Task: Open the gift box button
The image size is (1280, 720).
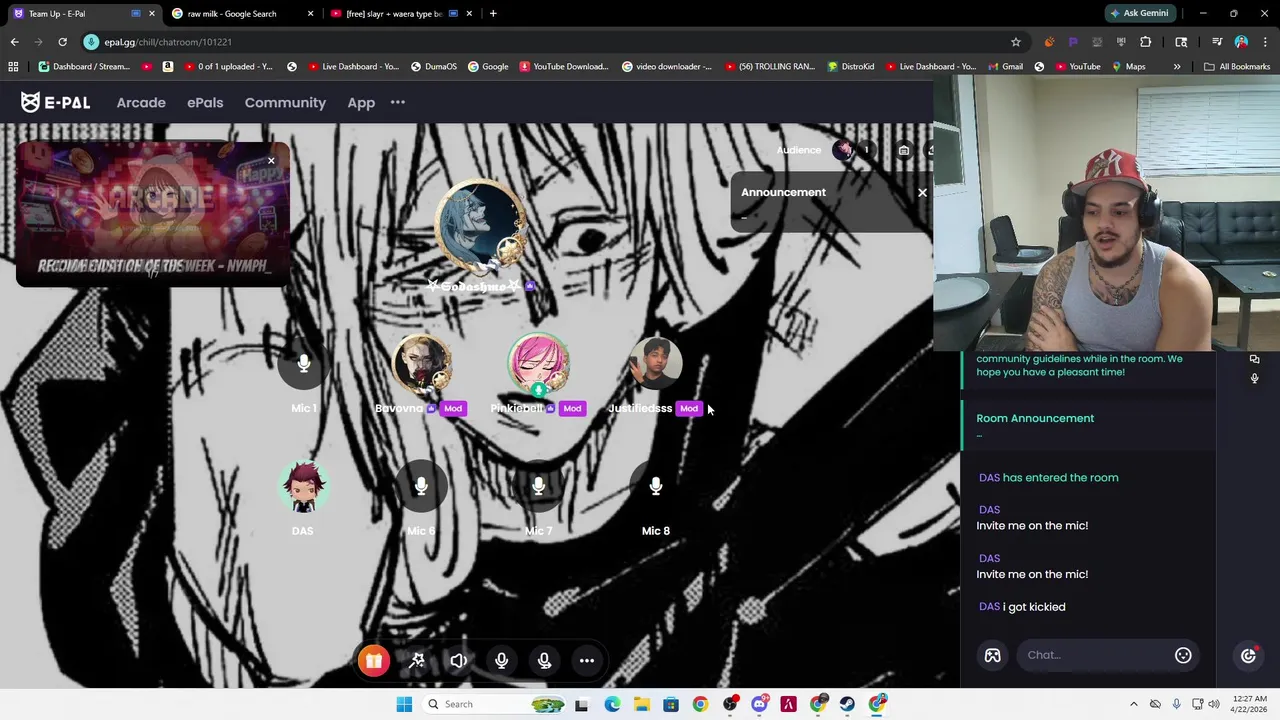Action: pos(373,660)
